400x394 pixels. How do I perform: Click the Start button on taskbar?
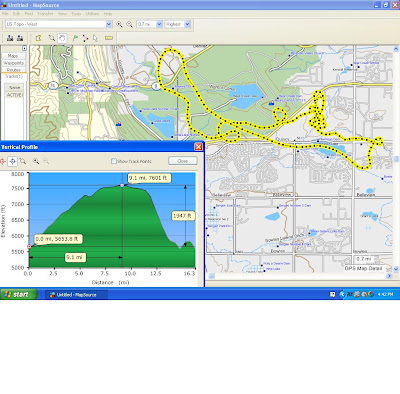pos(17,294)
